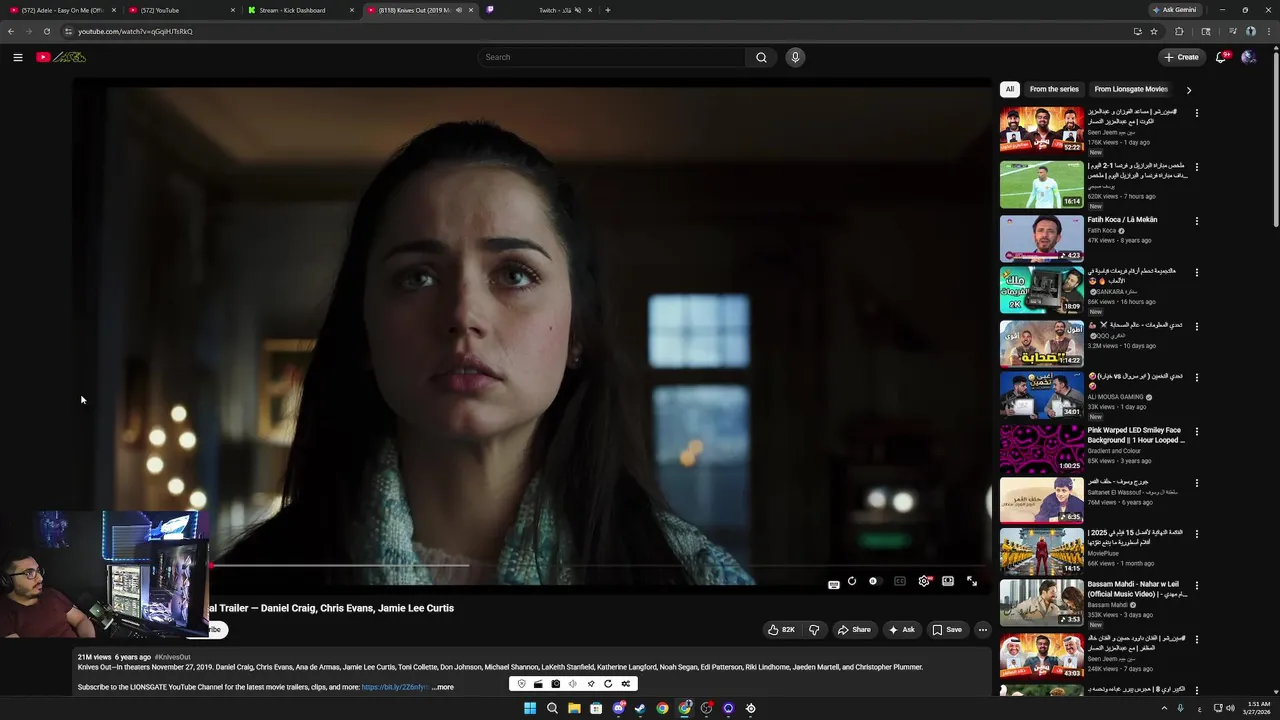
Task: Open options for first Seen Jeem video
Action: click(x=1197, y=113)
